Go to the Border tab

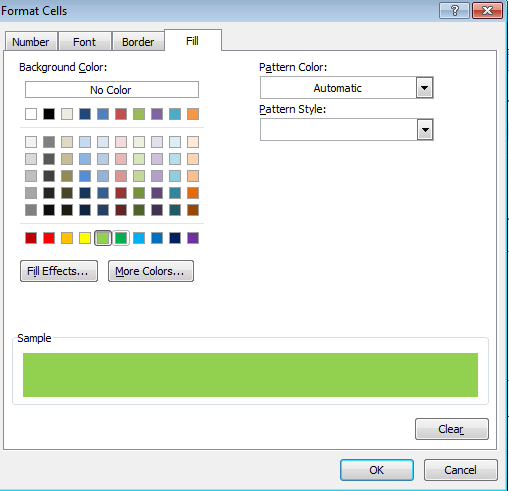pyautogui.click(x=138, y=42)
